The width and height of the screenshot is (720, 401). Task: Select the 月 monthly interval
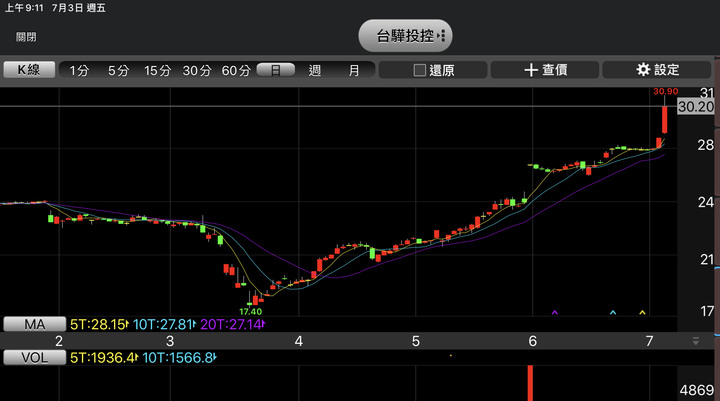[354, 70]
